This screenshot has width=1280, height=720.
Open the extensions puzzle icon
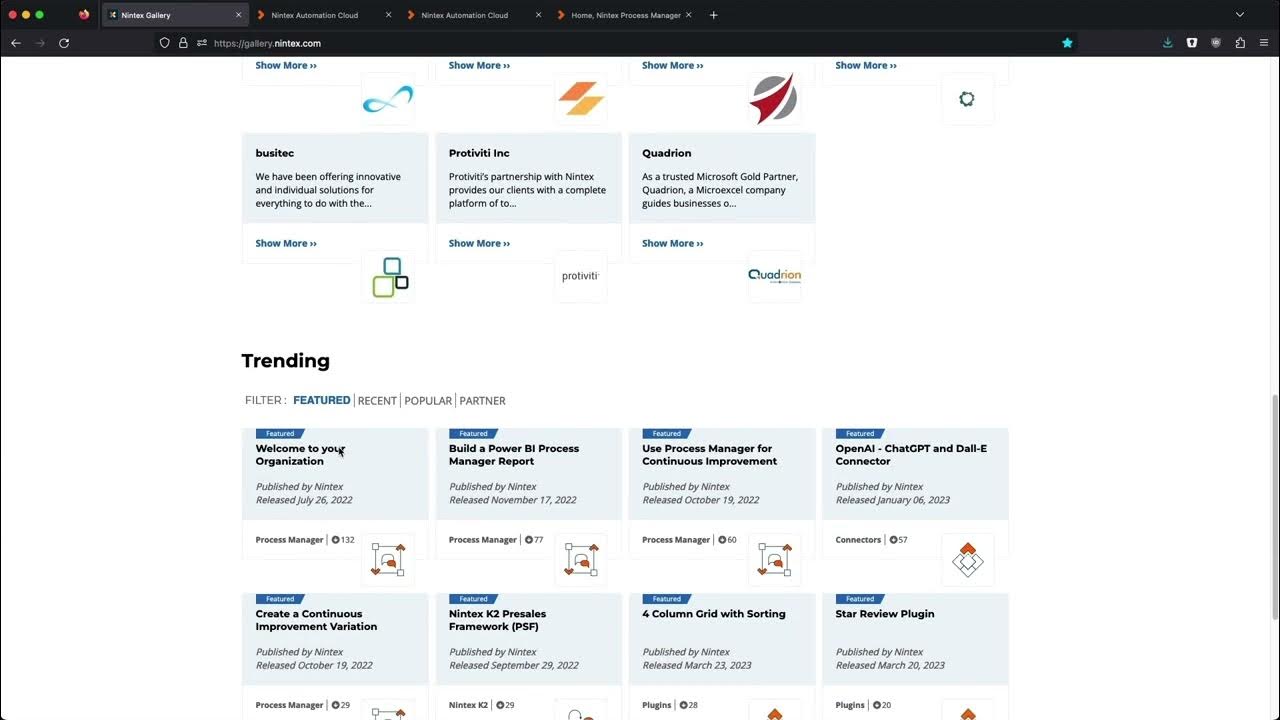tap(1240, 43)
